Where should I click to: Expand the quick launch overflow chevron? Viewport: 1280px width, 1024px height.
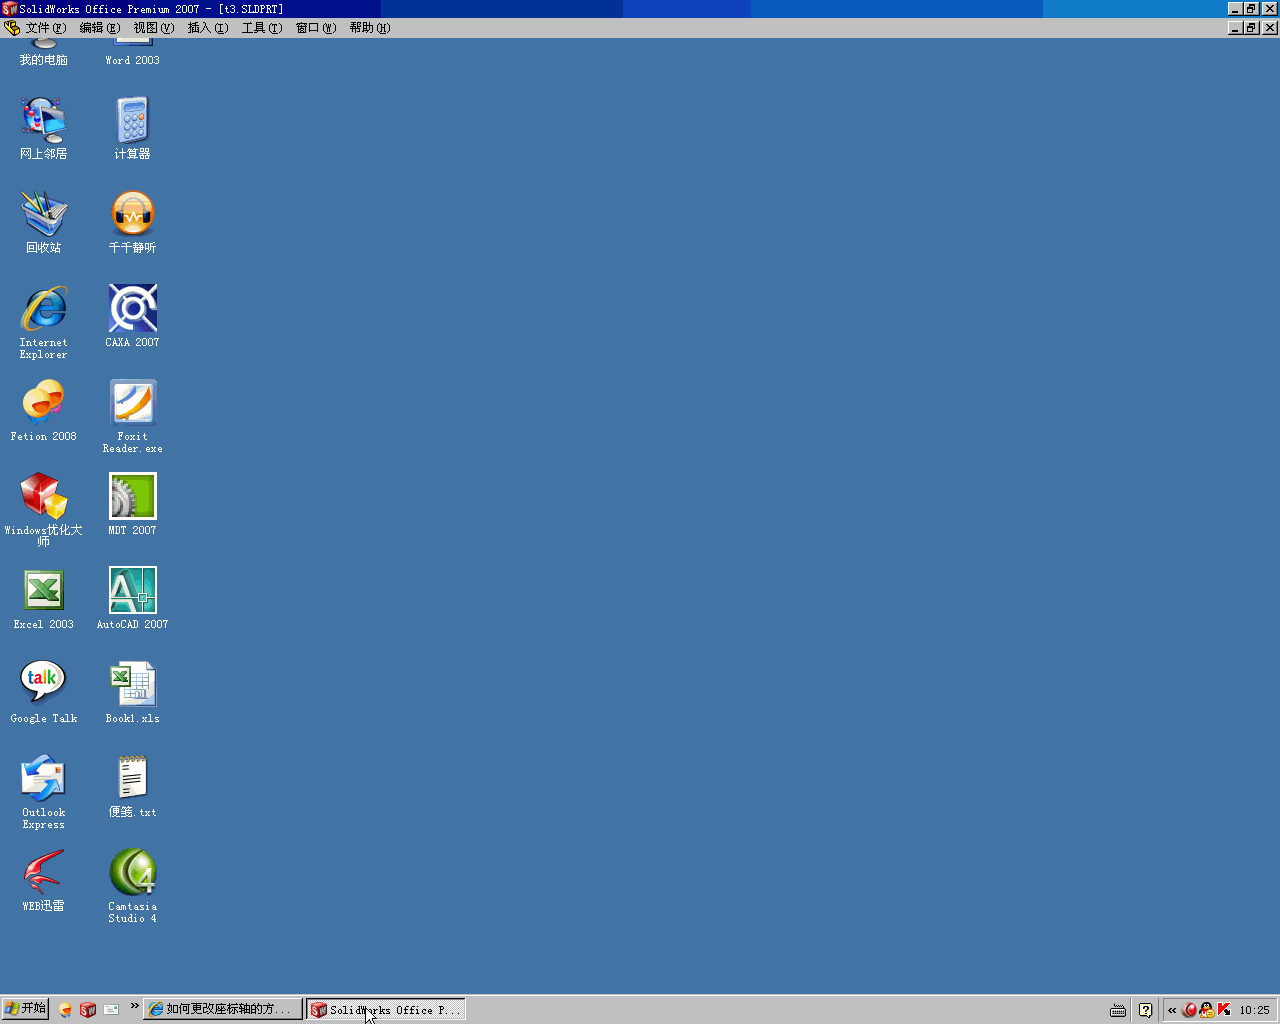[134, 1006]
